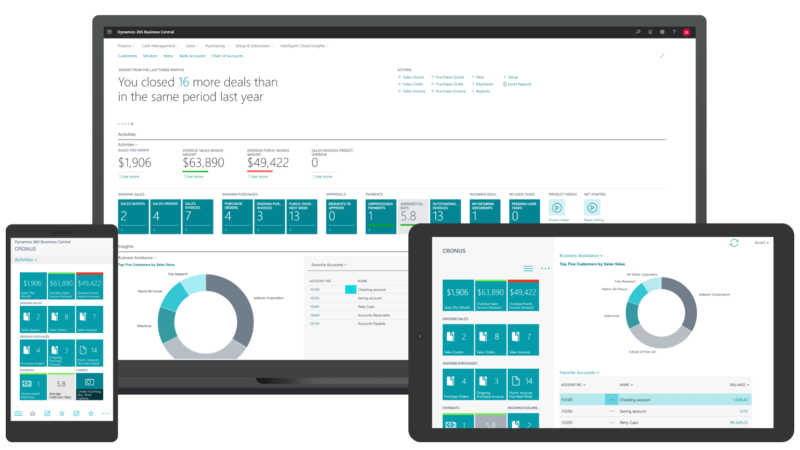Image resolution: width=800 pixels, height=450 pixels.
Task: Open the Chart of Accounts link
Action: point(227,56)
